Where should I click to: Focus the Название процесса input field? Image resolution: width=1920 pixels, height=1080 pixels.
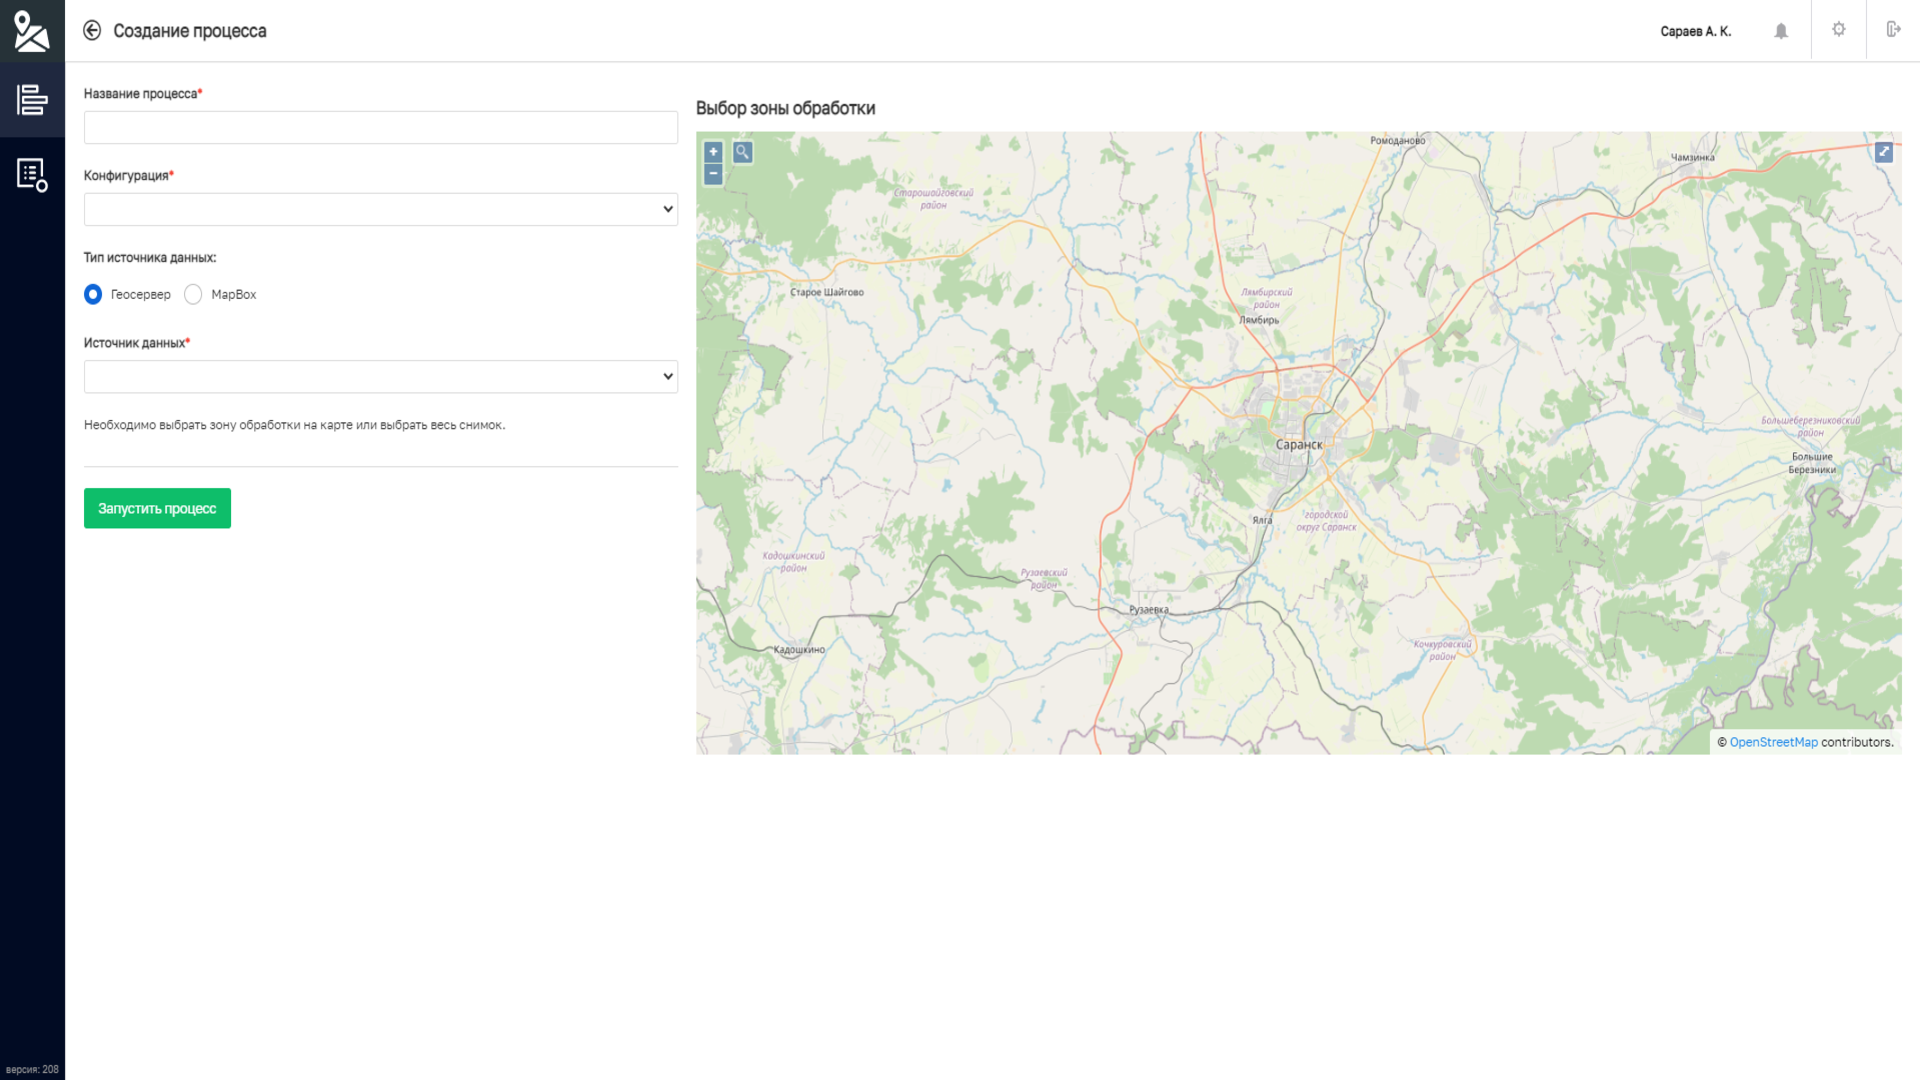[381, 127]
